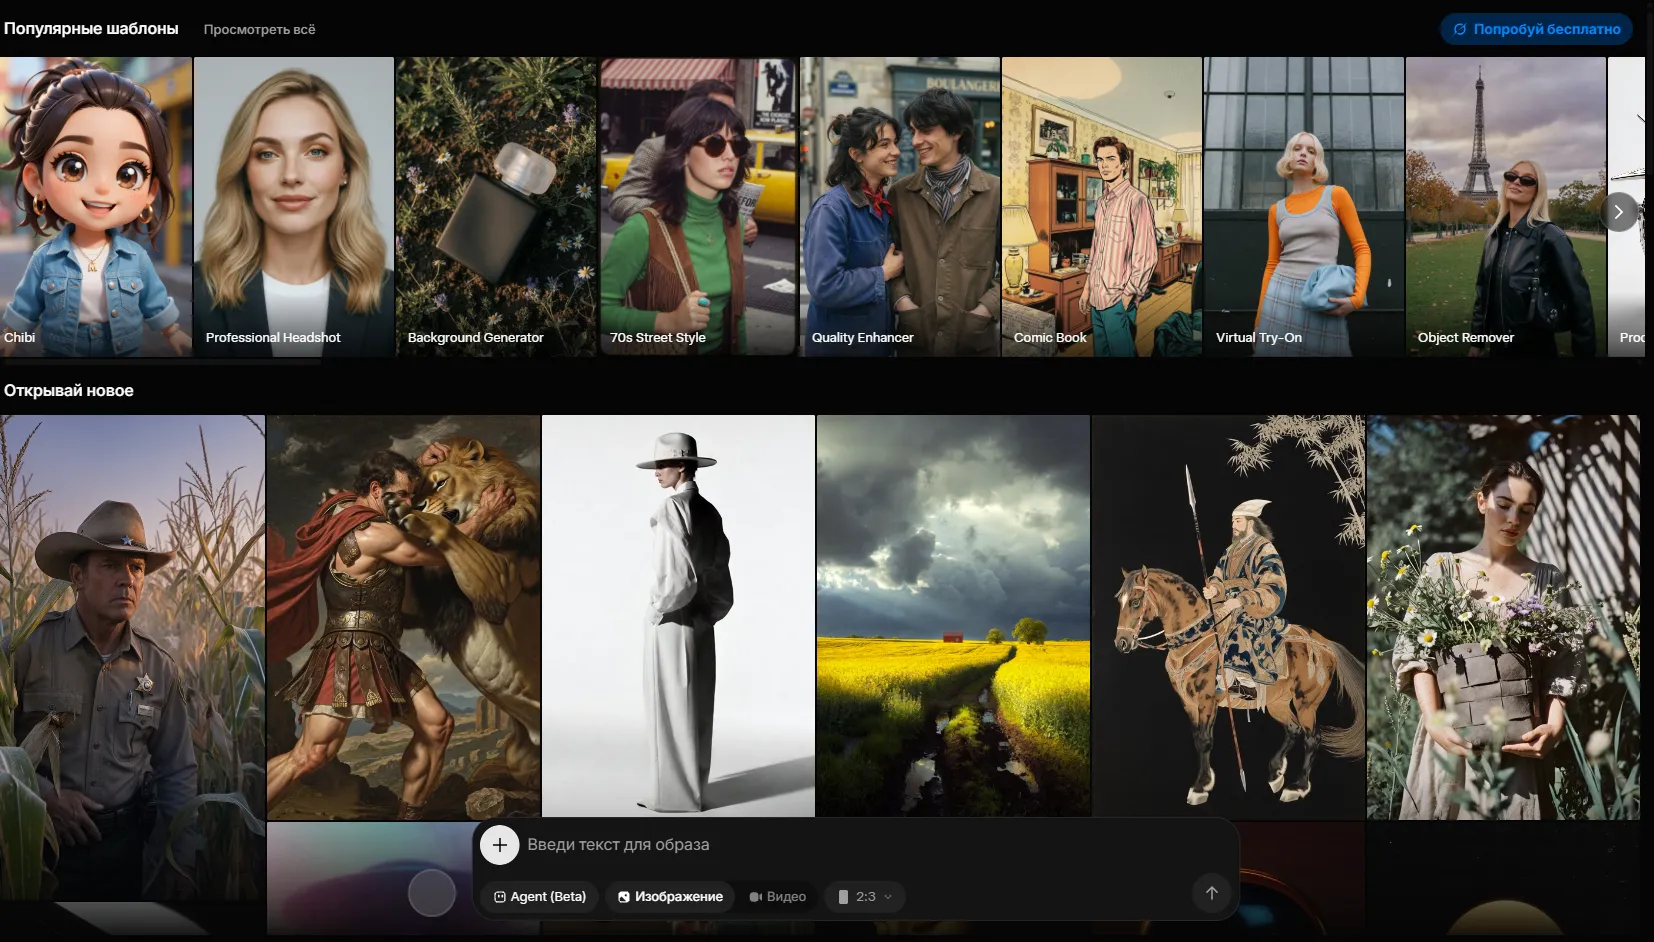Click the Открывай новое heading

pos(68,391)
